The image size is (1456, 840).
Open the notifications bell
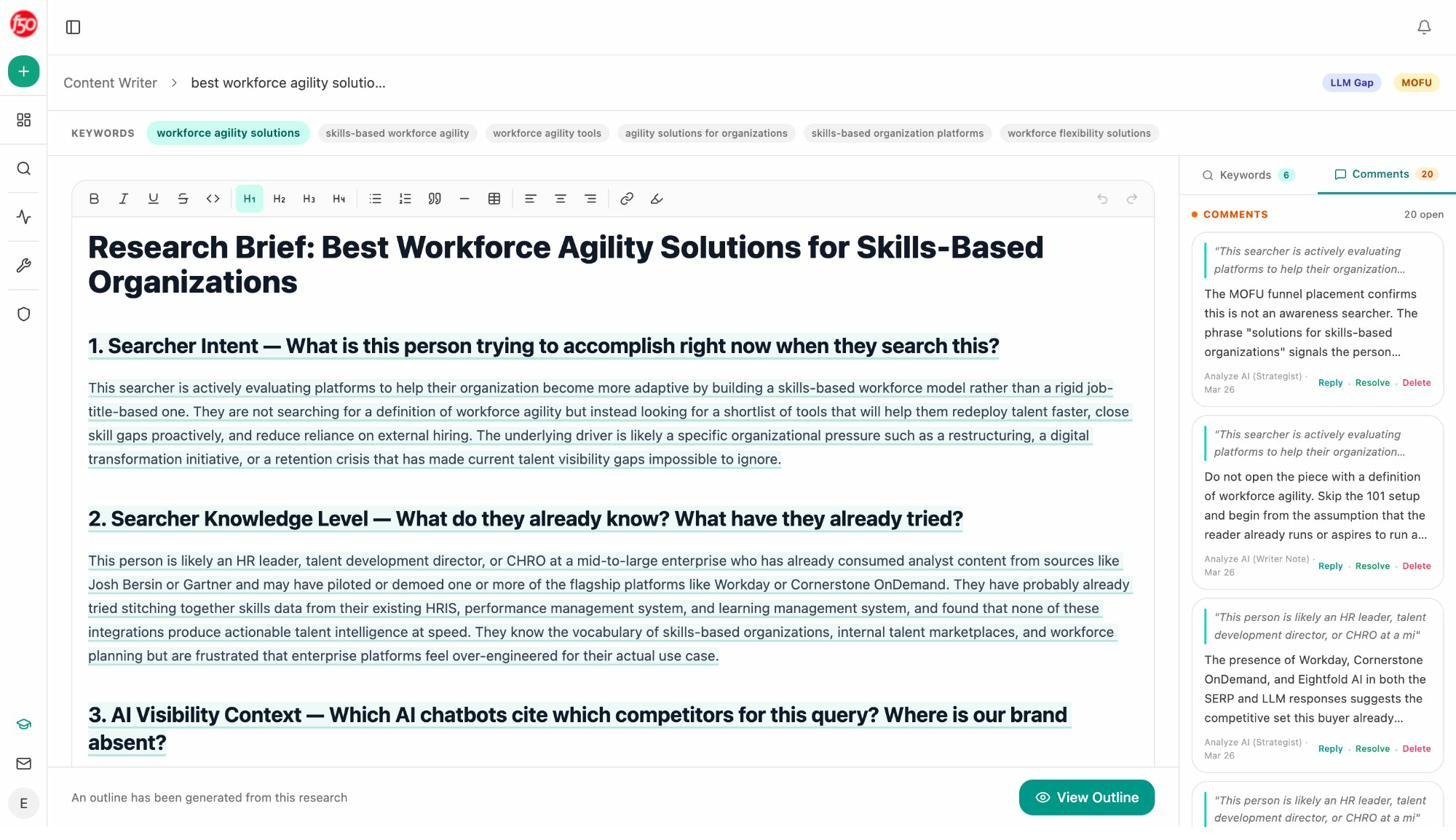click(1424, 26)
